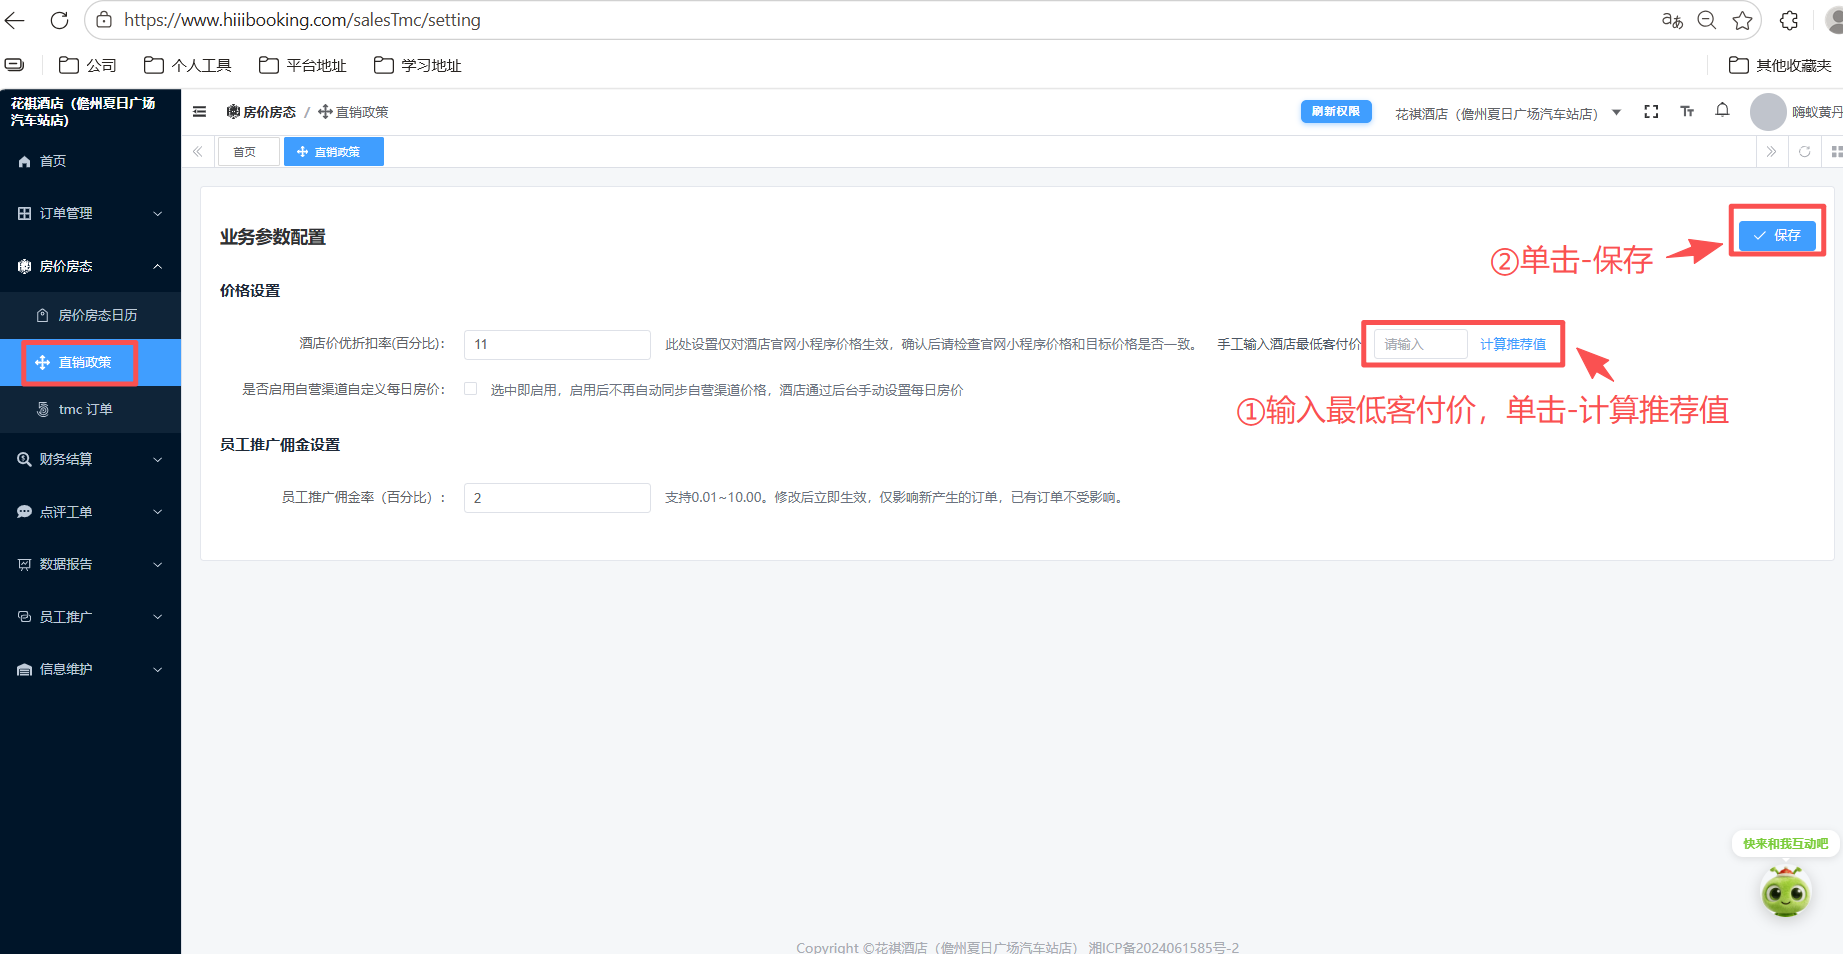Click the green mascot assistant icon
Viewport: 1843px width, 954px height.
(1786, 893)
